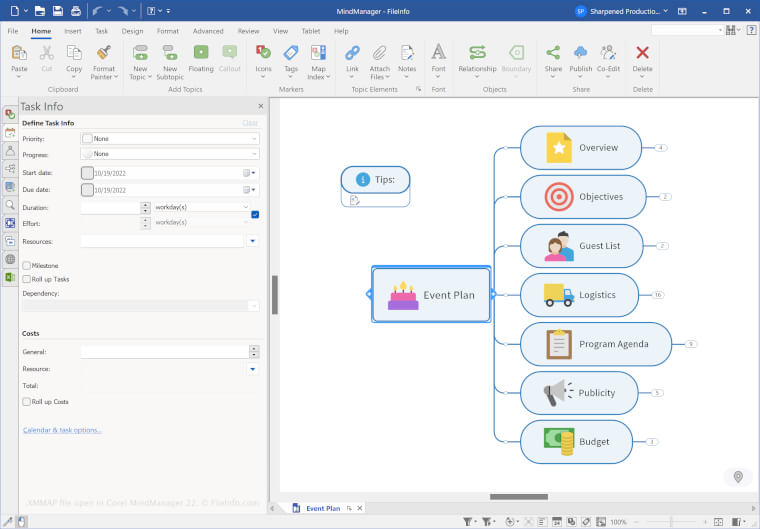Click the Publish cloud icon
Screen dimensions: 760x529
[x=581, y=53]
